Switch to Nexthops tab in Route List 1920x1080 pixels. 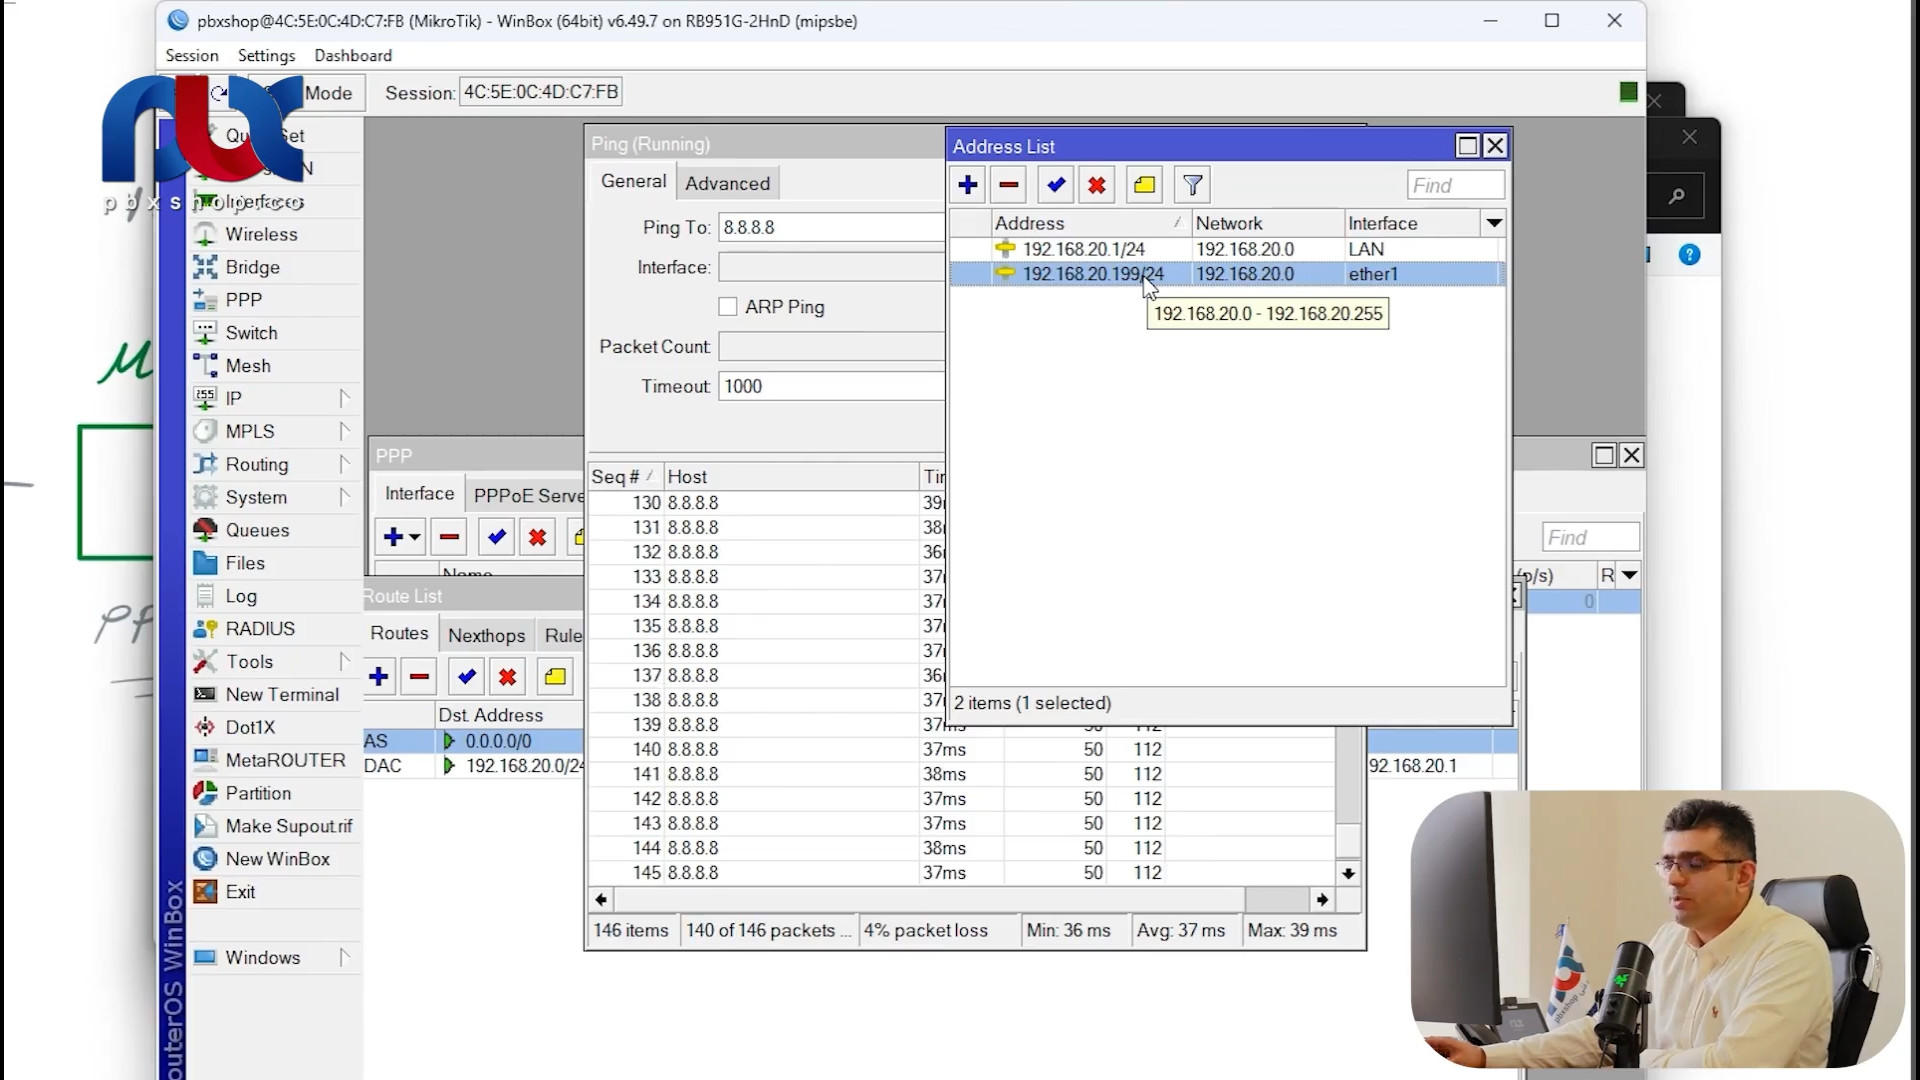[x=486, y=635]
